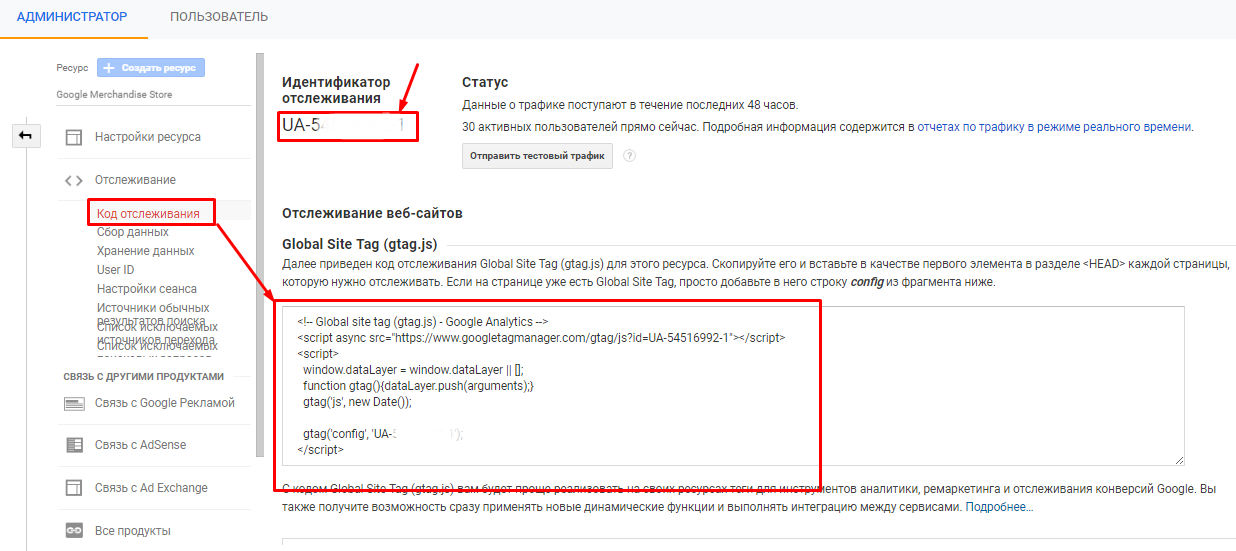Open Связь с AdSense

point(140,445)
